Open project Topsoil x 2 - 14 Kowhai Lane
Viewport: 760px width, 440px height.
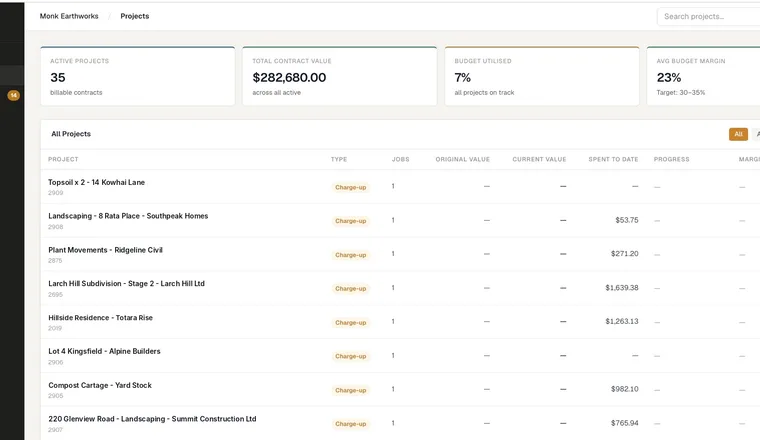96,182
